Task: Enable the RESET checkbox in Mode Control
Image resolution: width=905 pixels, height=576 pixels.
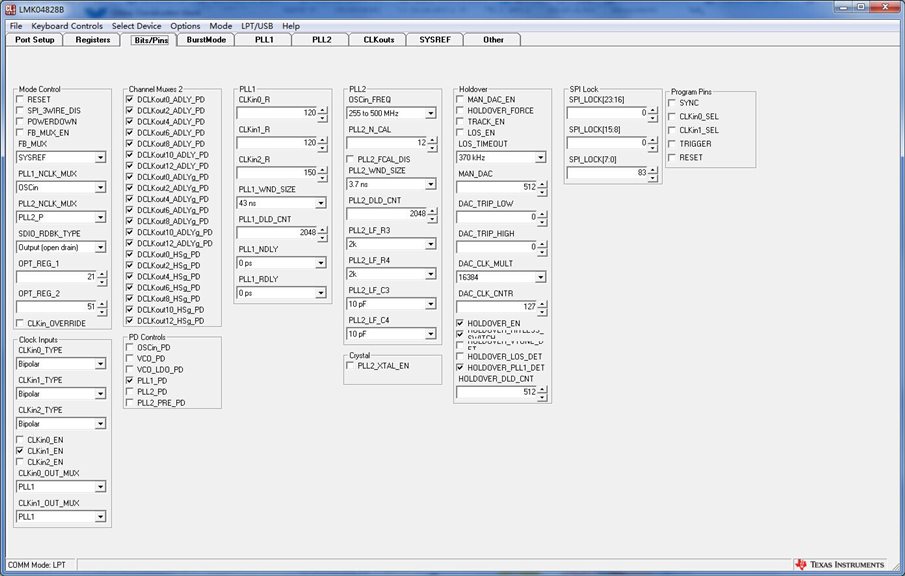Action: click(20, 99)
